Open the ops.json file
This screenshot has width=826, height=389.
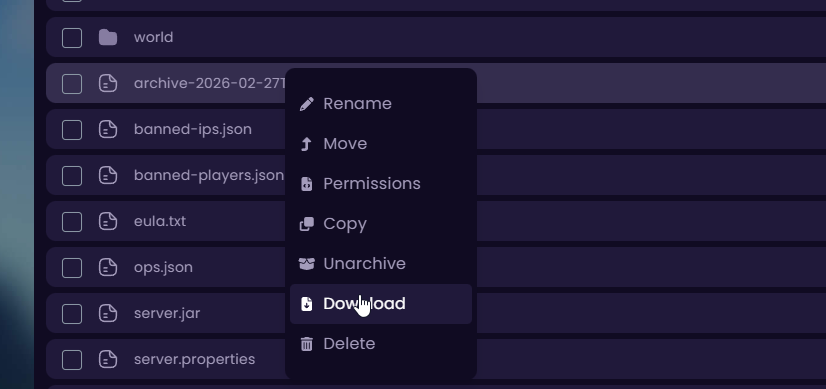click(163, 267)
